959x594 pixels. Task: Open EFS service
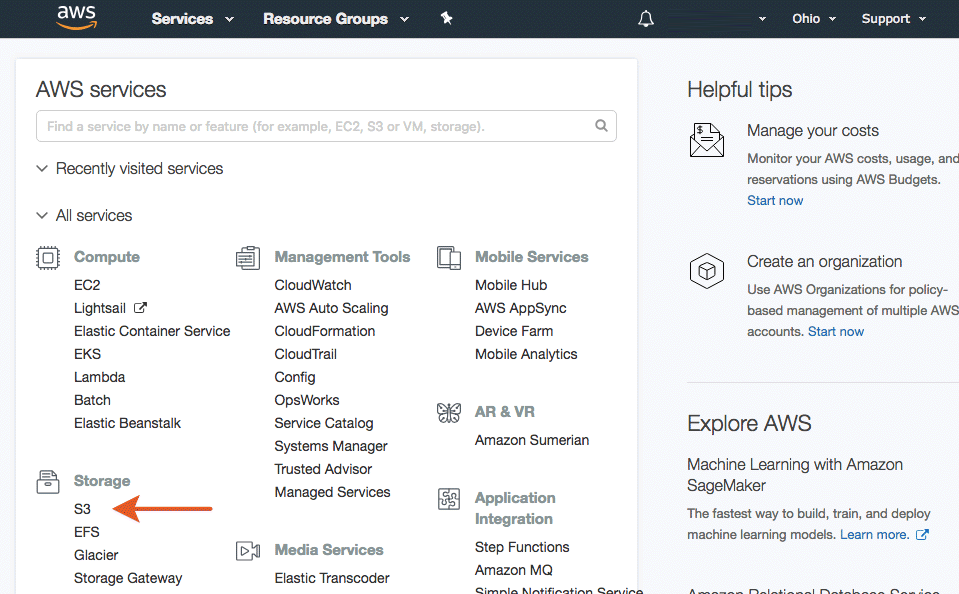point(87,532)
